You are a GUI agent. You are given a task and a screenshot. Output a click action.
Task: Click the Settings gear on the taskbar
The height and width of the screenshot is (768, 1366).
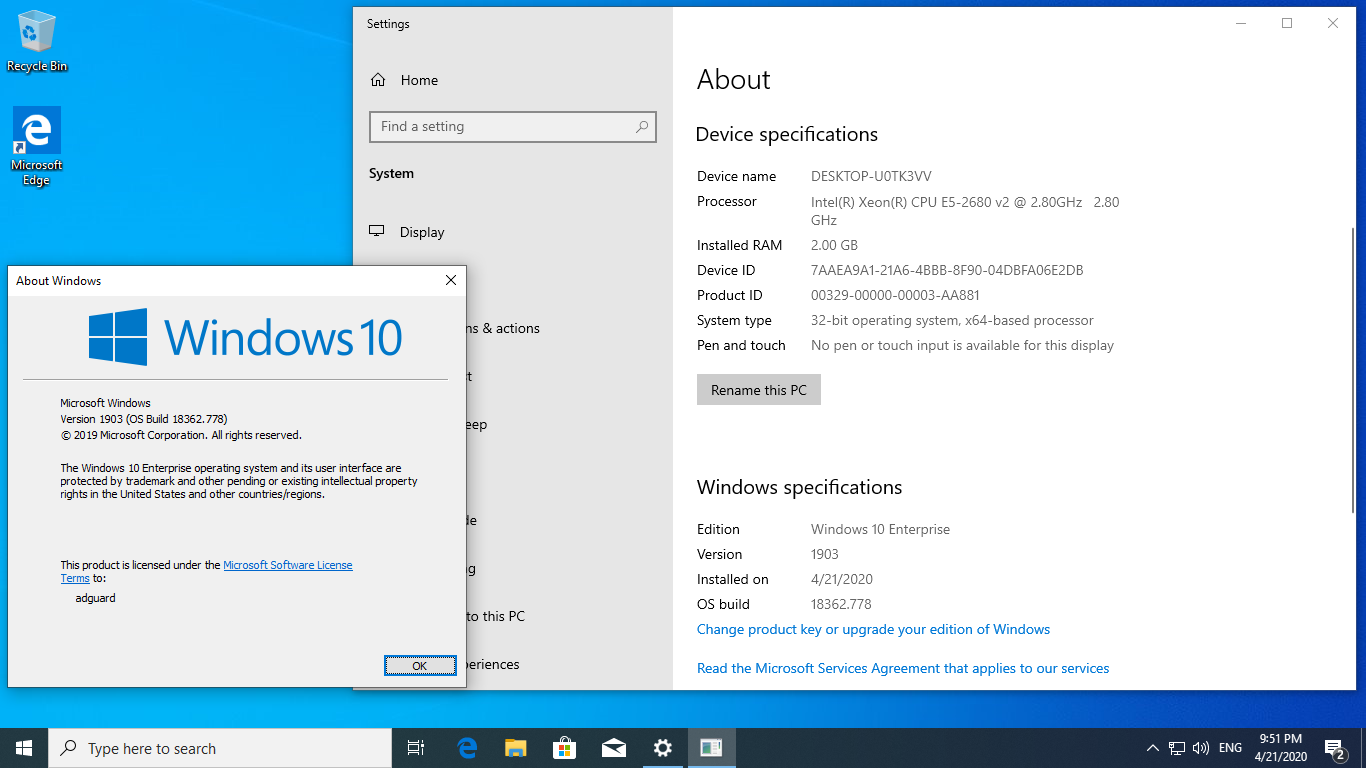click(x=663, y=748)
